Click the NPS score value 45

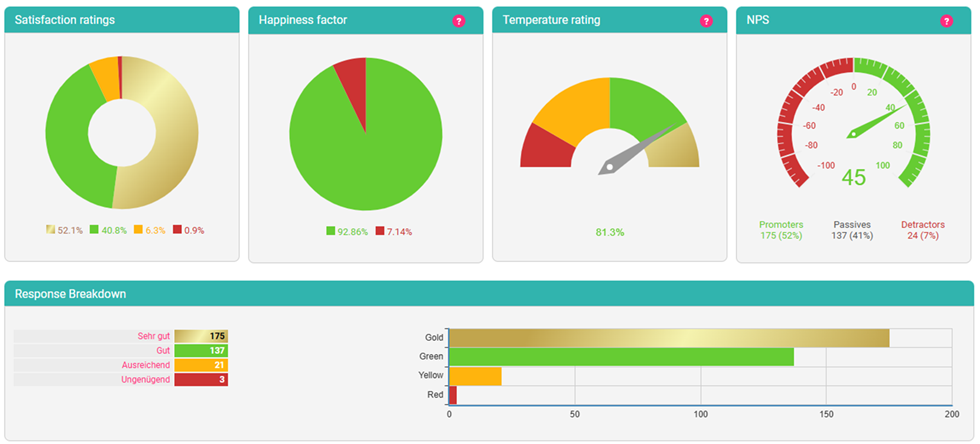[854, 177]
